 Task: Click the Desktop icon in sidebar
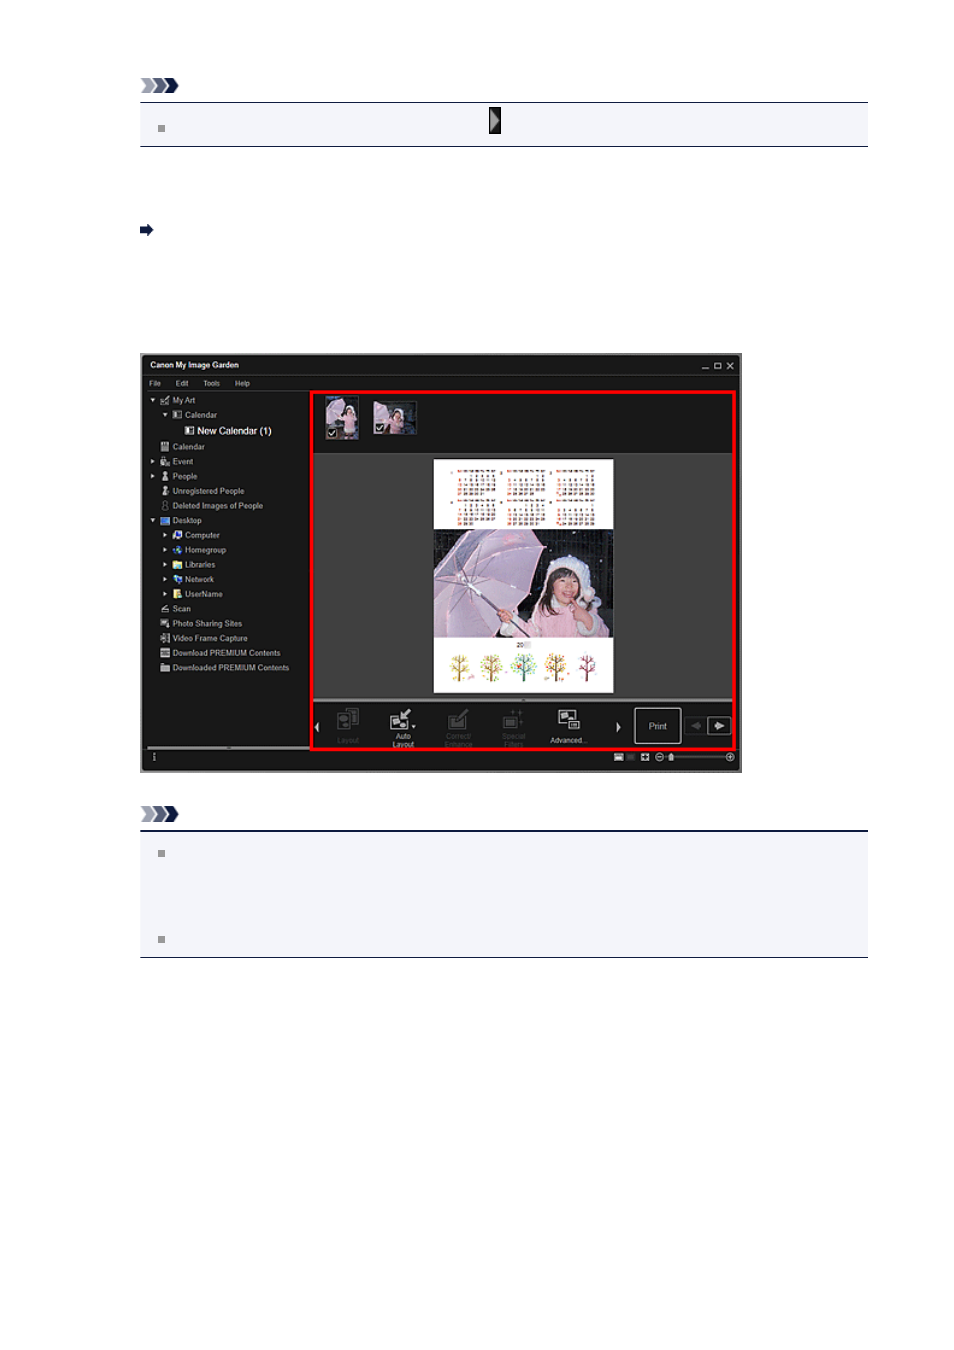(165, 521)
